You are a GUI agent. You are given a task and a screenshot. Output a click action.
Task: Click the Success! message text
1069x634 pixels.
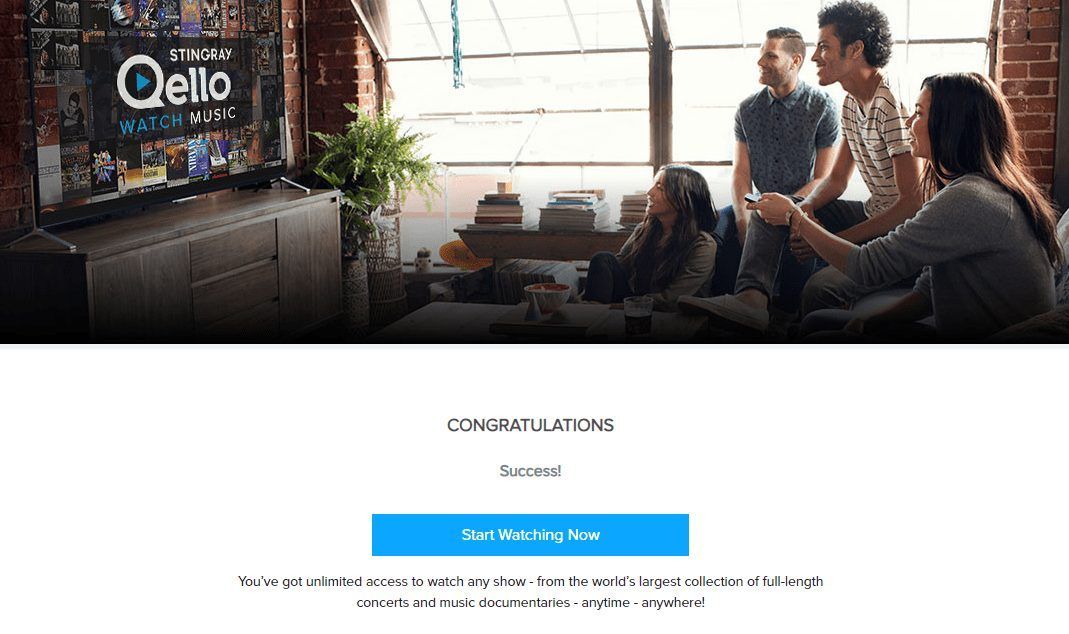point(530,471)
